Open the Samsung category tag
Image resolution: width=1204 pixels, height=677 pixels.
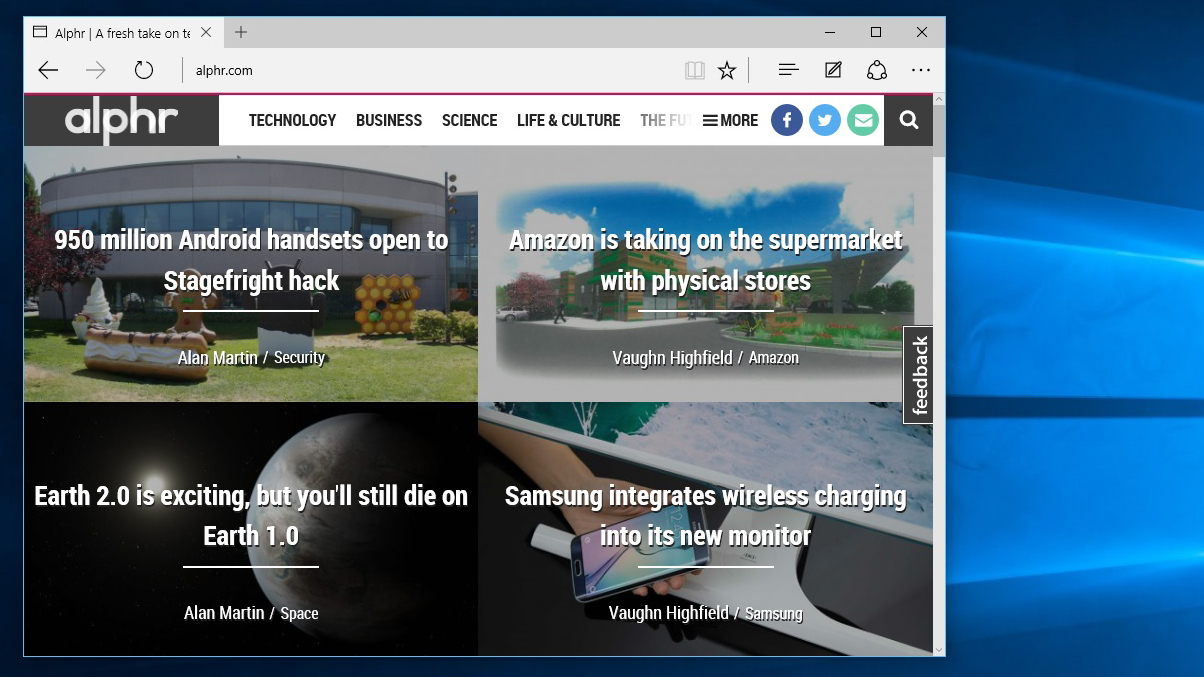[774, 613]
